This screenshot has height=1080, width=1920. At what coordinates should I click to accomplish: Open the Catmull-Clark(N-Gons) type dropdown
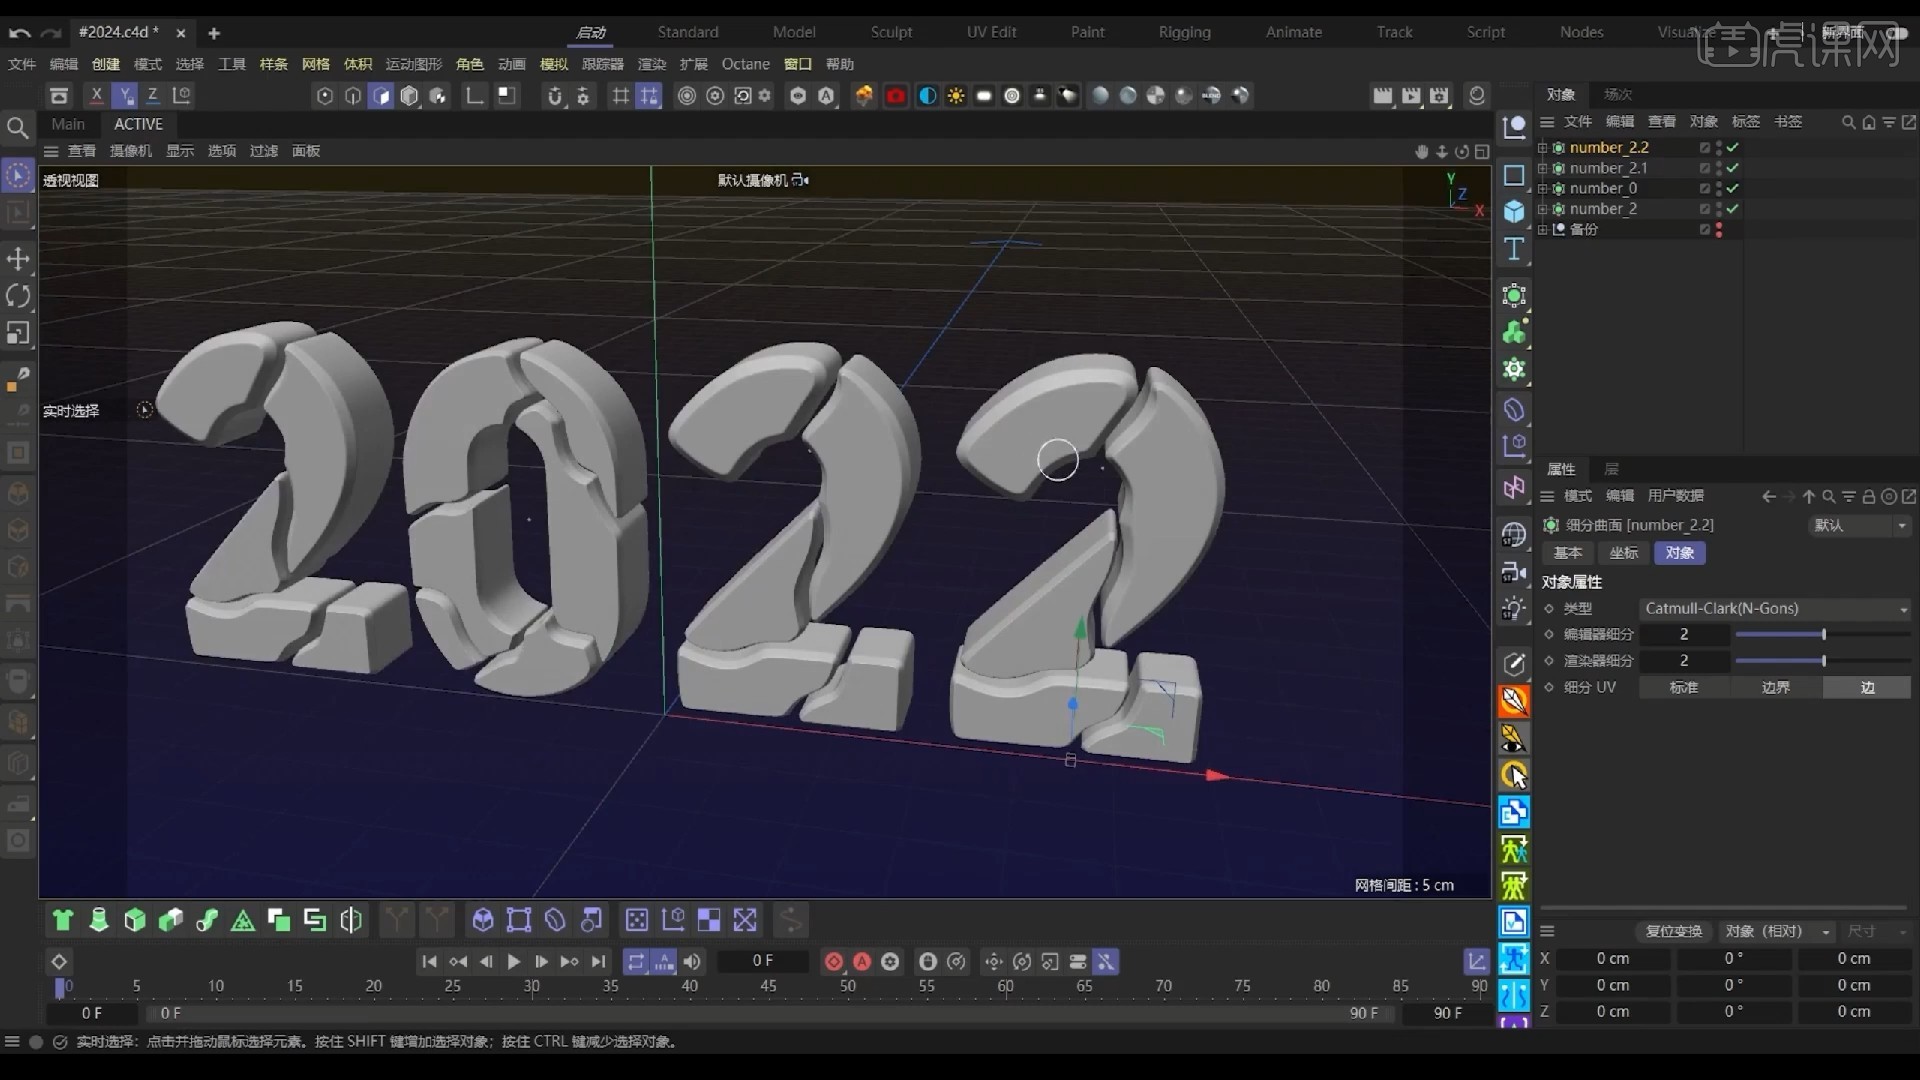1776,608
